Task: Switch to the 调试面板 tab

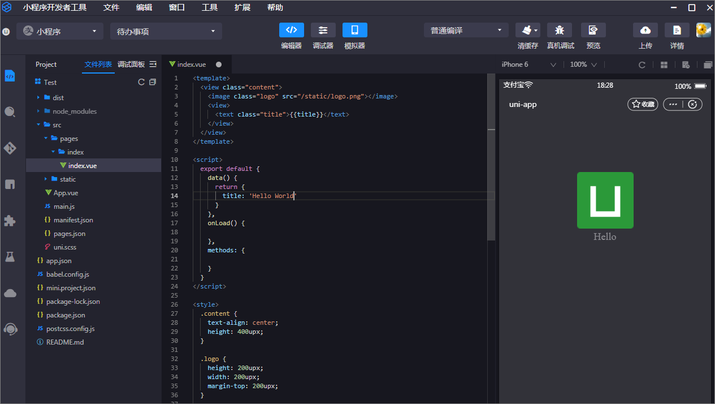Action: click(x=131, y=64)
